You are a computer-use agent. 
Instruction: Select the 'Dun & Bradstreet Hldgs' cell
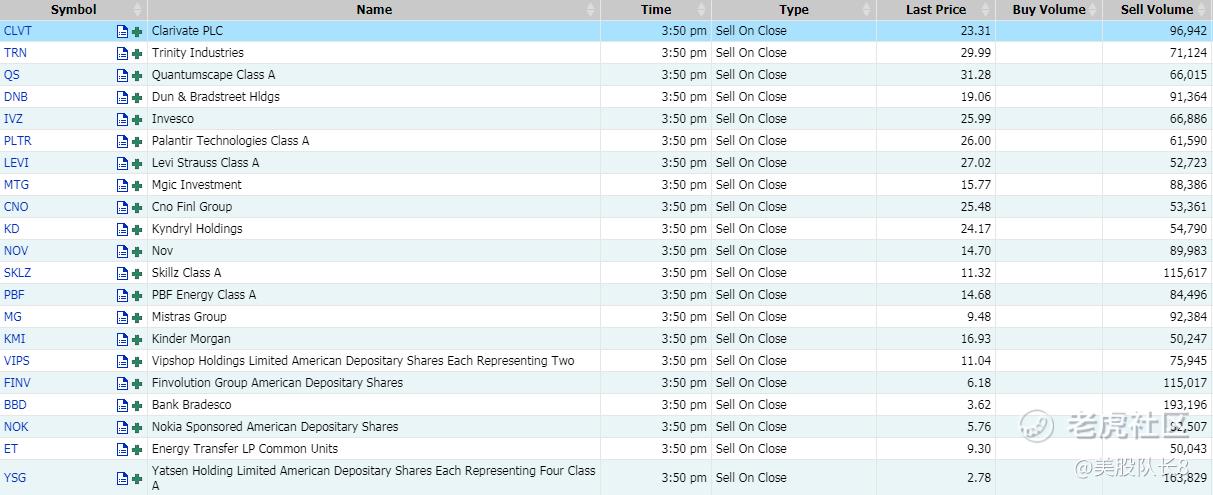pos(374,97)
